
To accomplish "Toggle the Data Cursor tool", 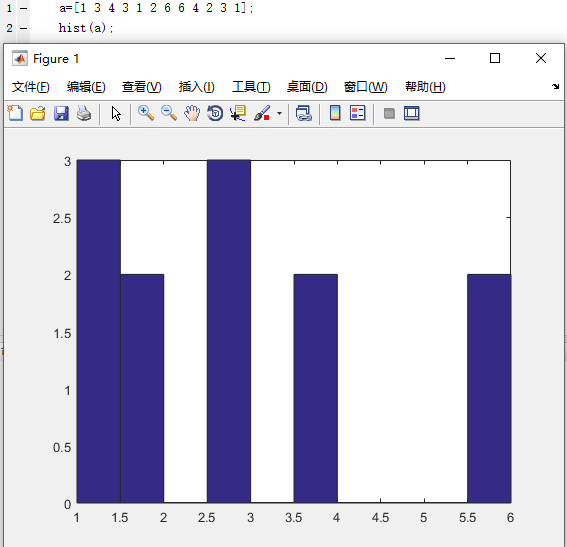I will pos(238,113).
